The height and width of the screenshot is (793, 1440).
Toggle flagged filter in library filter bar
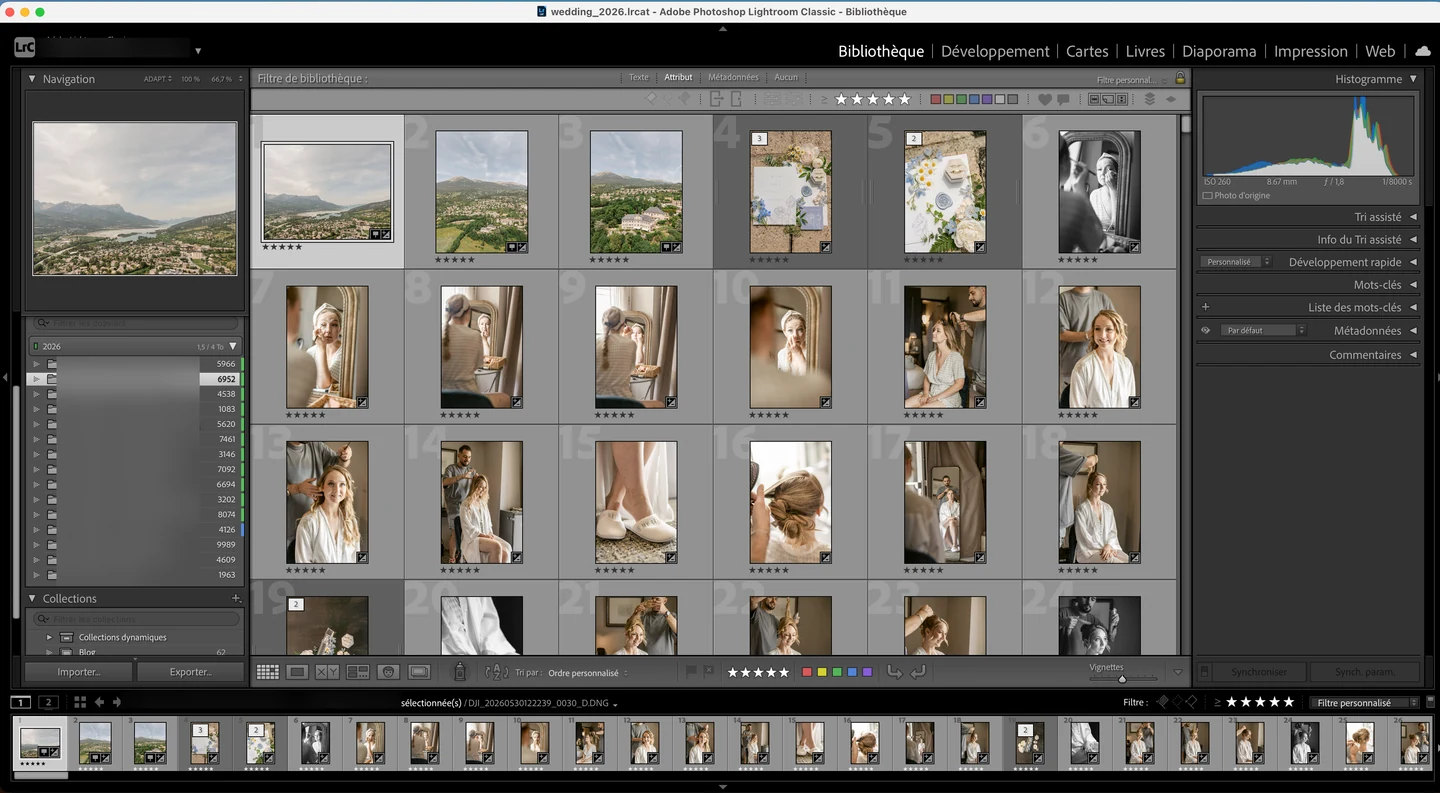coord(651,99)
